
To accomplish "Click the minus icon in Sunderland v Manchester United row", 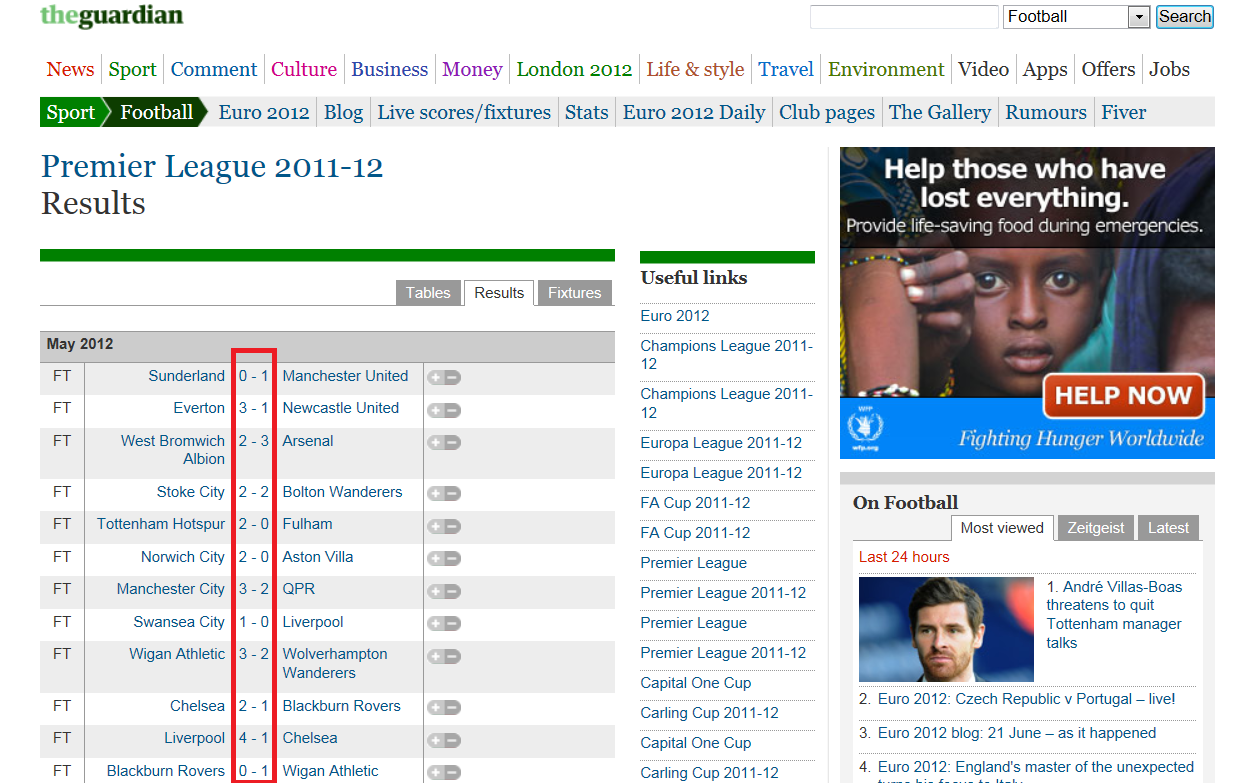I will (453, 378).
